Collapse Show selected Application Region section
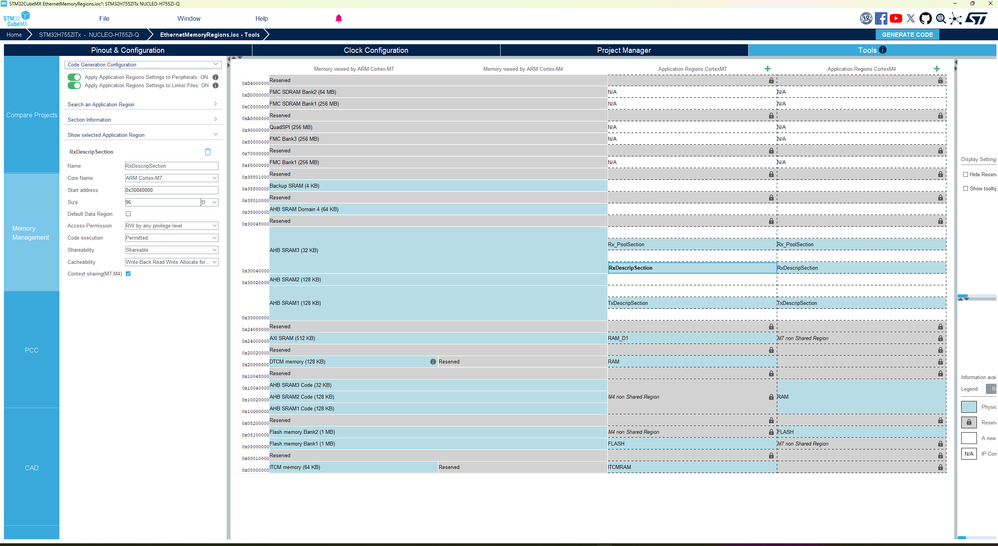The width and height of the screenshot is (998, 546). pyautogui.click(x=143, y=135)
